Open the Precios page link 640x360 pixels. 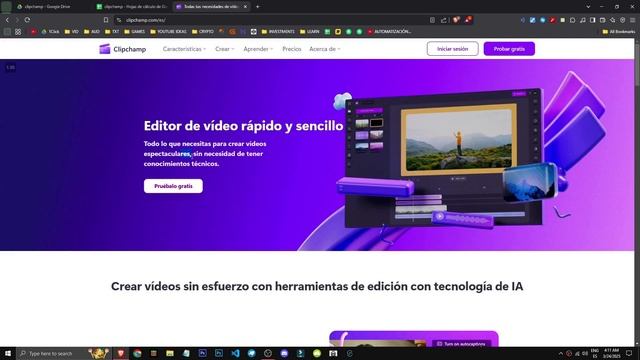(292, 49)
